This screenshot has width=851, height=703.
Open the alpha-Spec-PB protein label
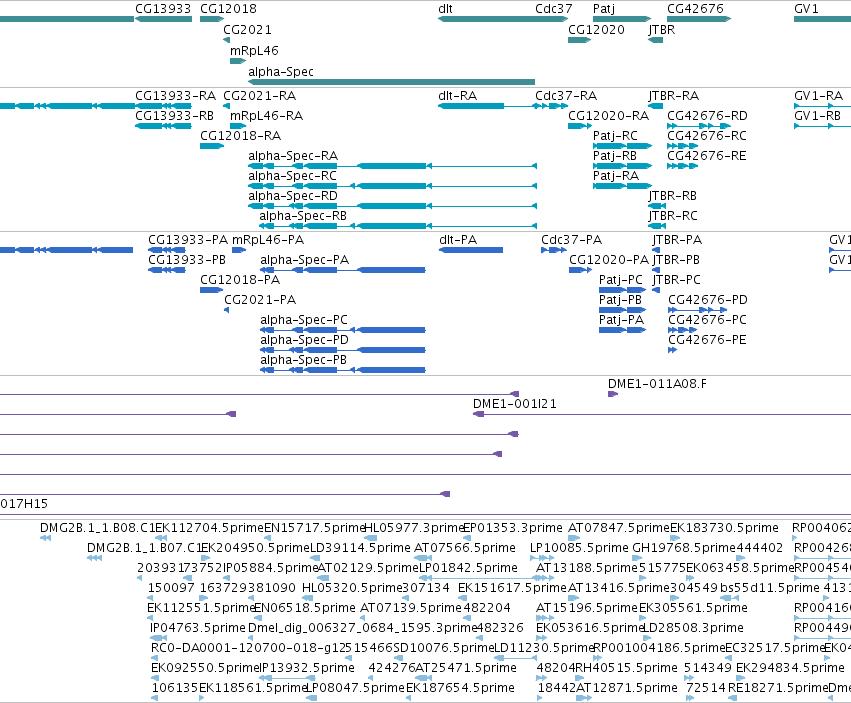[303, 360]
